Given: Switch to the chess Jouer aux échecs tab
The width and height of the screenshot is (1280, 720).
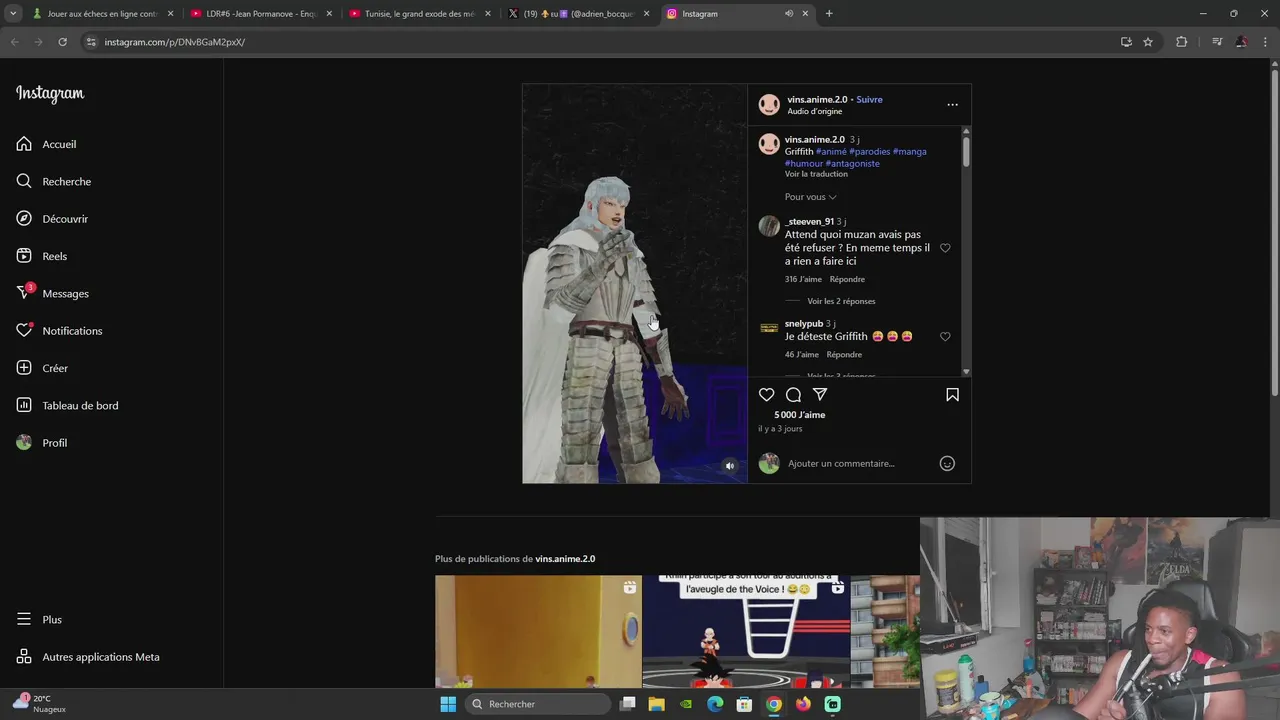Looking at the screenshot, I should tap(103, 14).
